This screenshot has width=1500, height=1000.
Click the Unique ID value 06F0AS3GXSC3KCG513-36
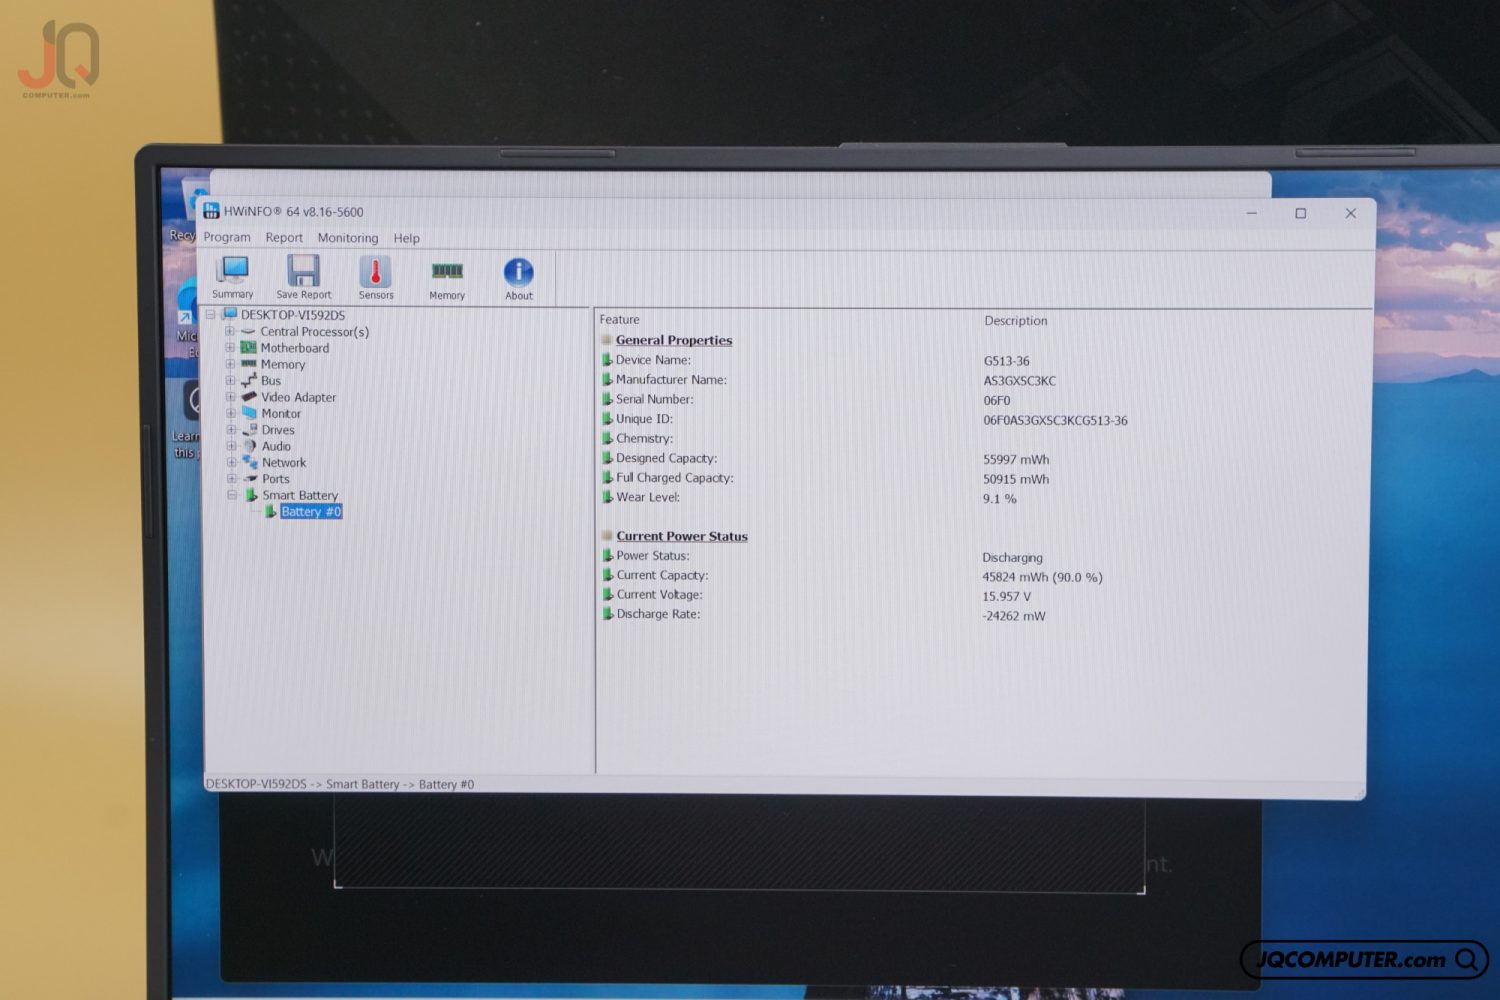1055,421
